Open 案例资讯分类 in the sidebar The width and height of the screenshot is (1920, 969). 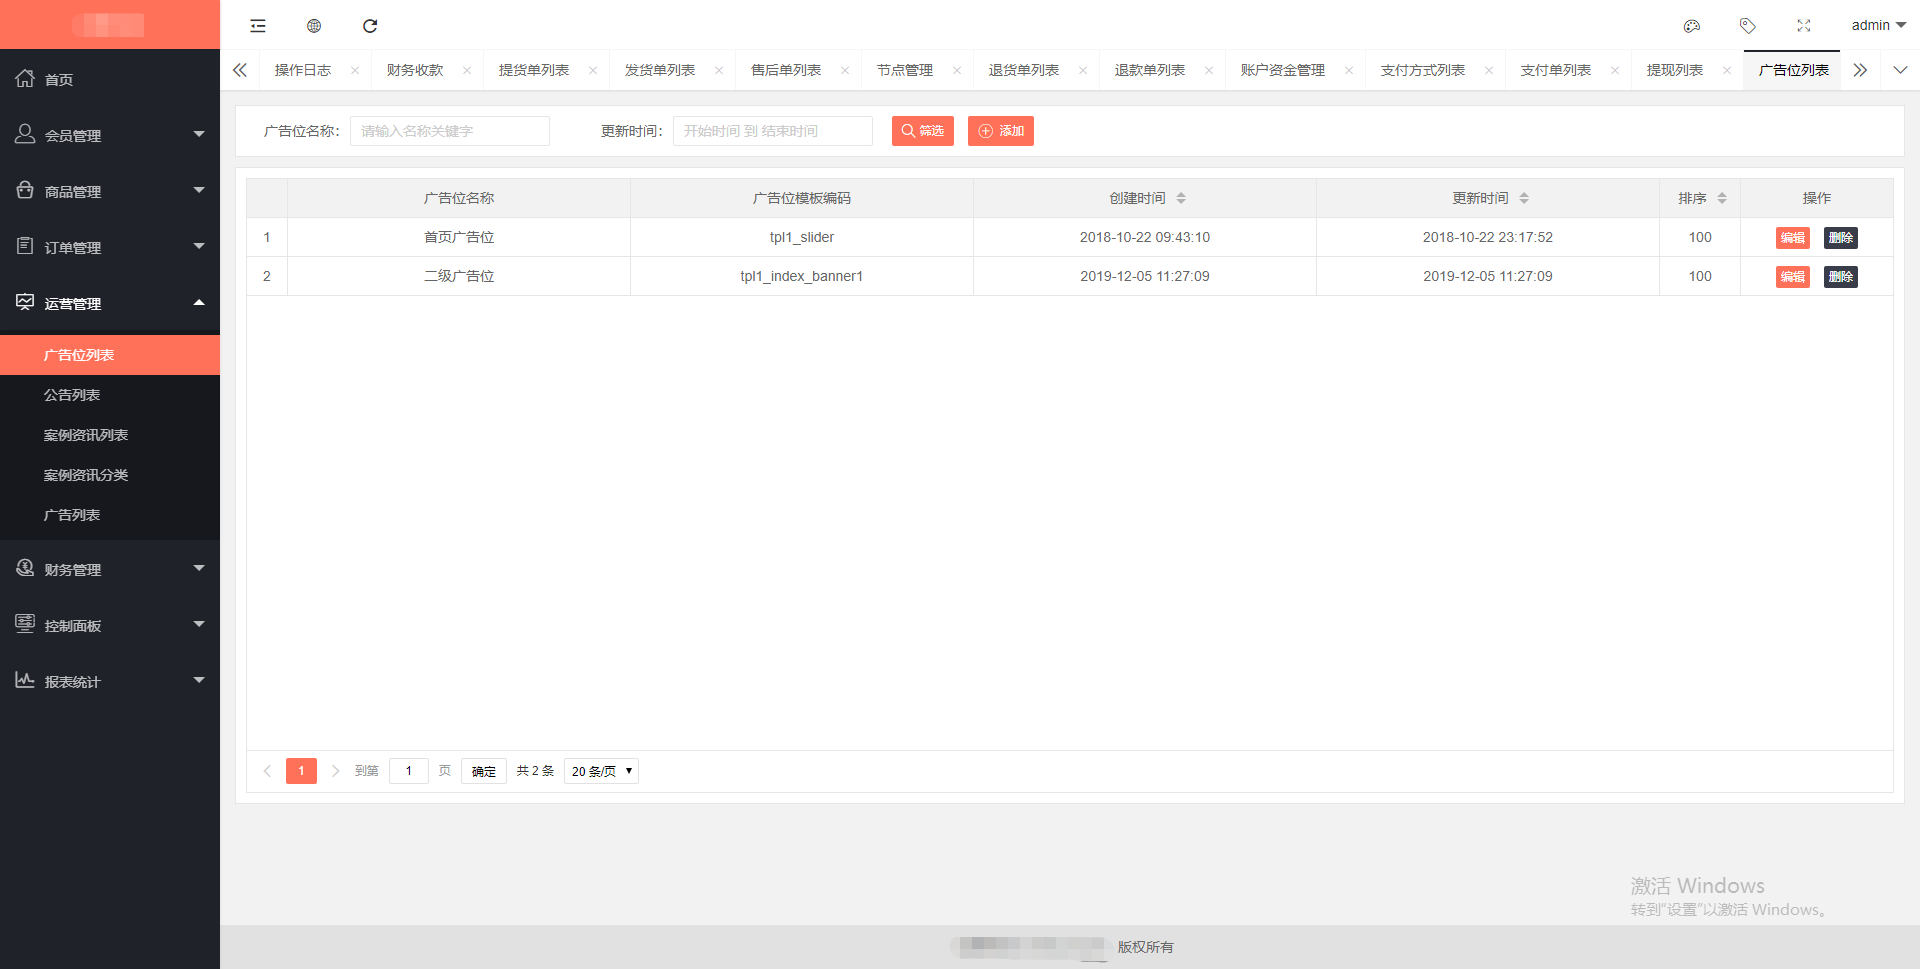(110, 475)
